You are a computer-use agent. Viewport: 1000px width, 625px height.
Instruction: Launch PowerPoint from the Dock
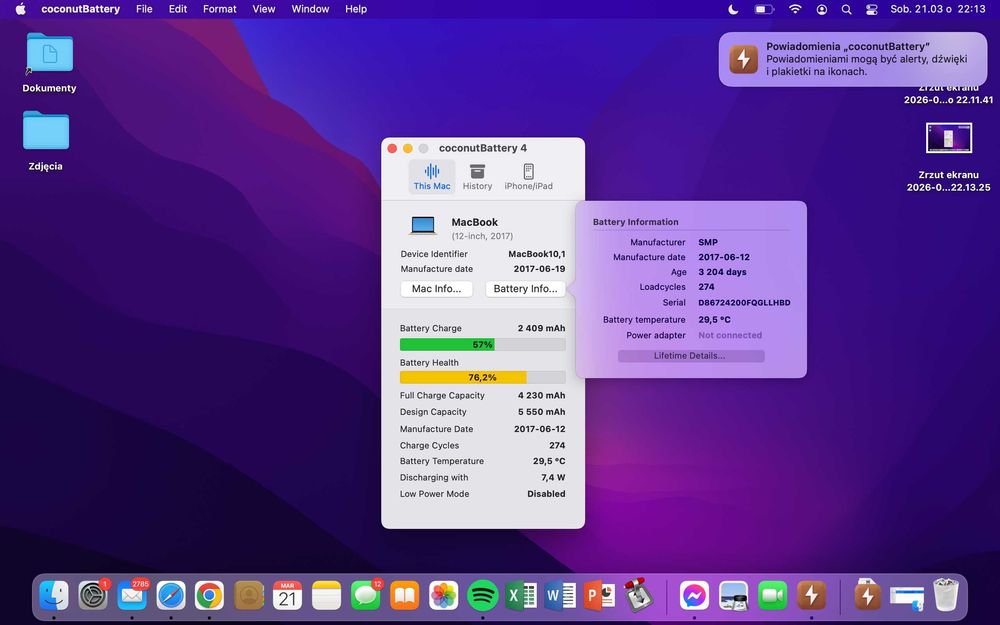(599, 596)
